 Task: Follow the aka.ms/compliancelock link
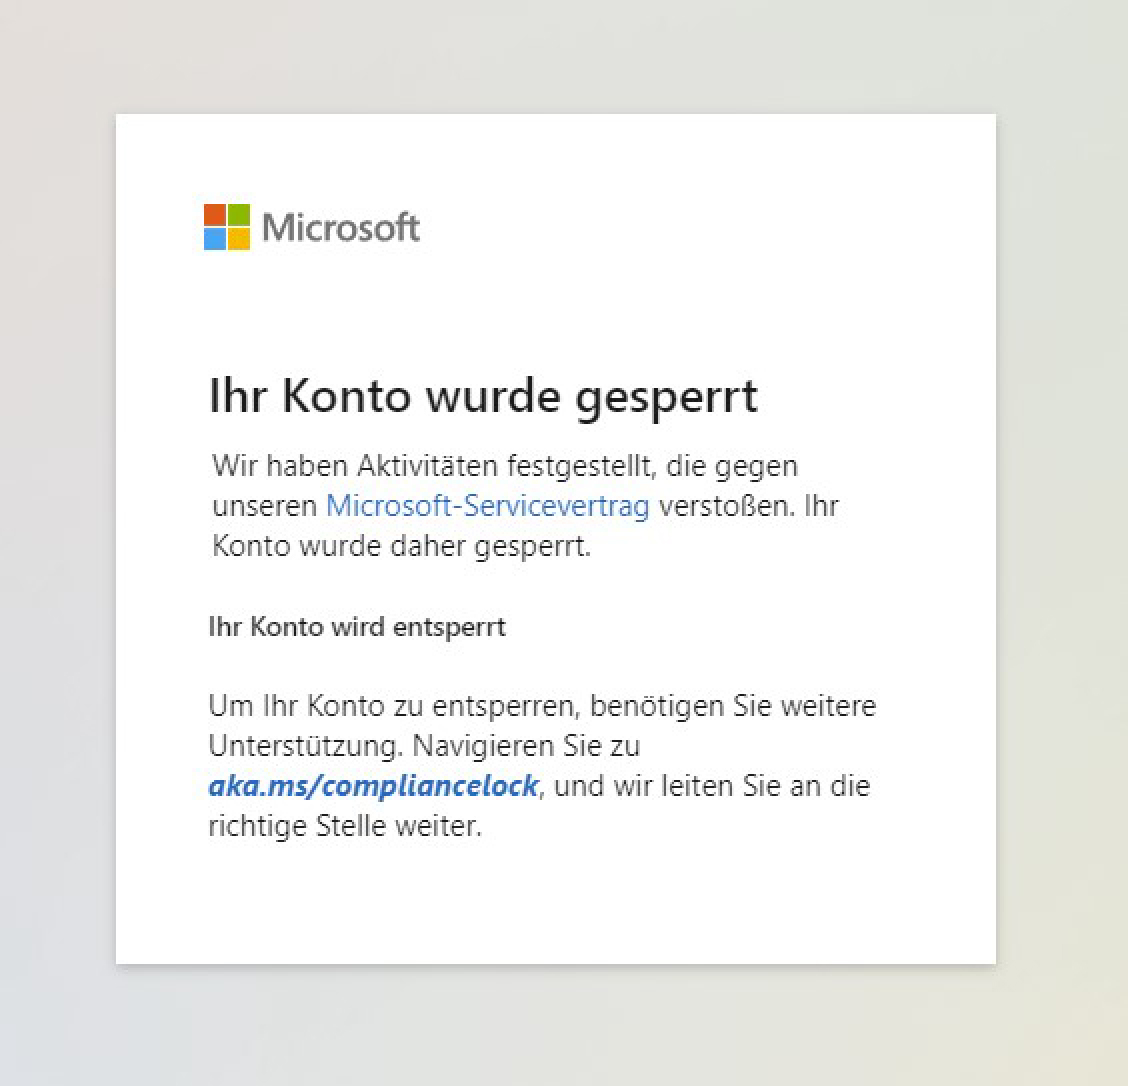[373, 786]
